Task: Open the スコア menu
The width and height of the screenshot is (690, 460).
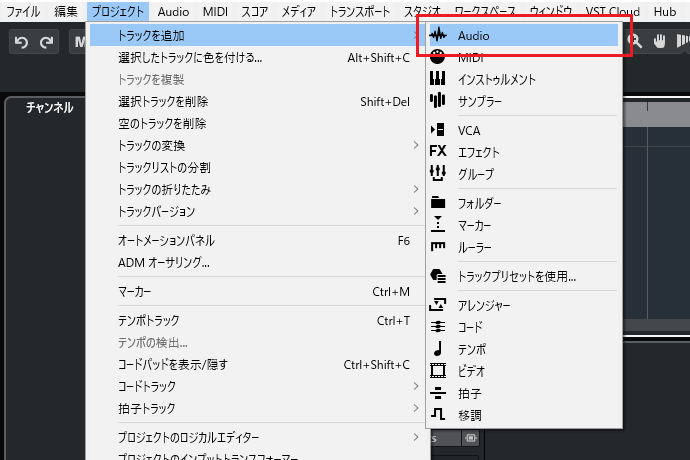Action: [x=254, y=11]
